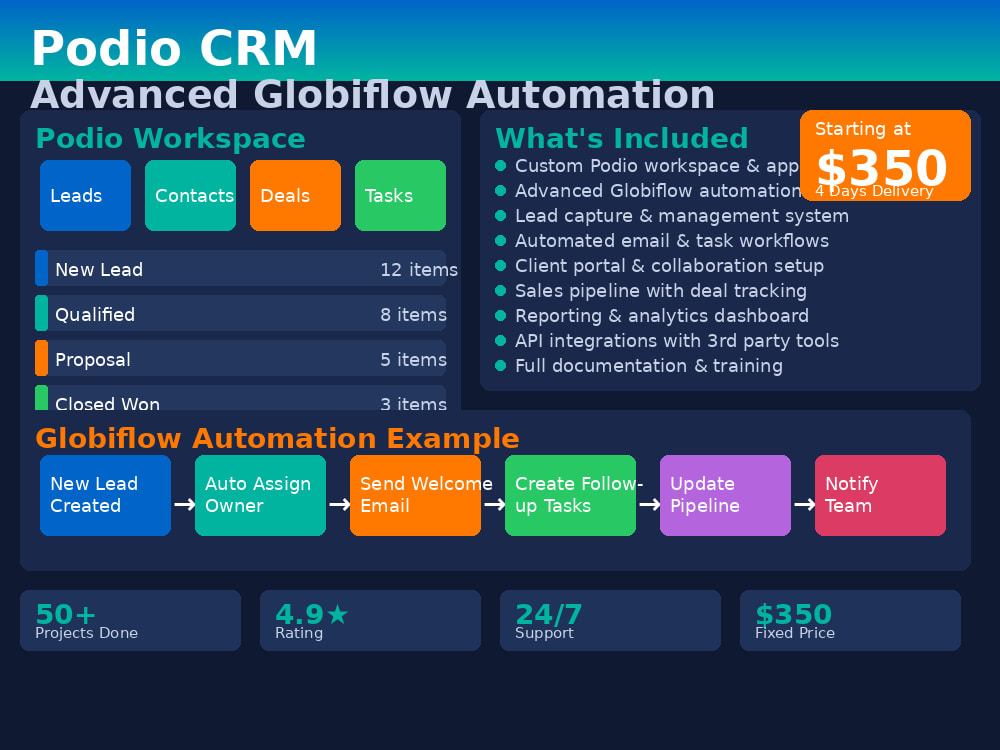Click the orange marker beside Proposal
This screenshot has height=750, width=1000.
[x=41, y=358]
